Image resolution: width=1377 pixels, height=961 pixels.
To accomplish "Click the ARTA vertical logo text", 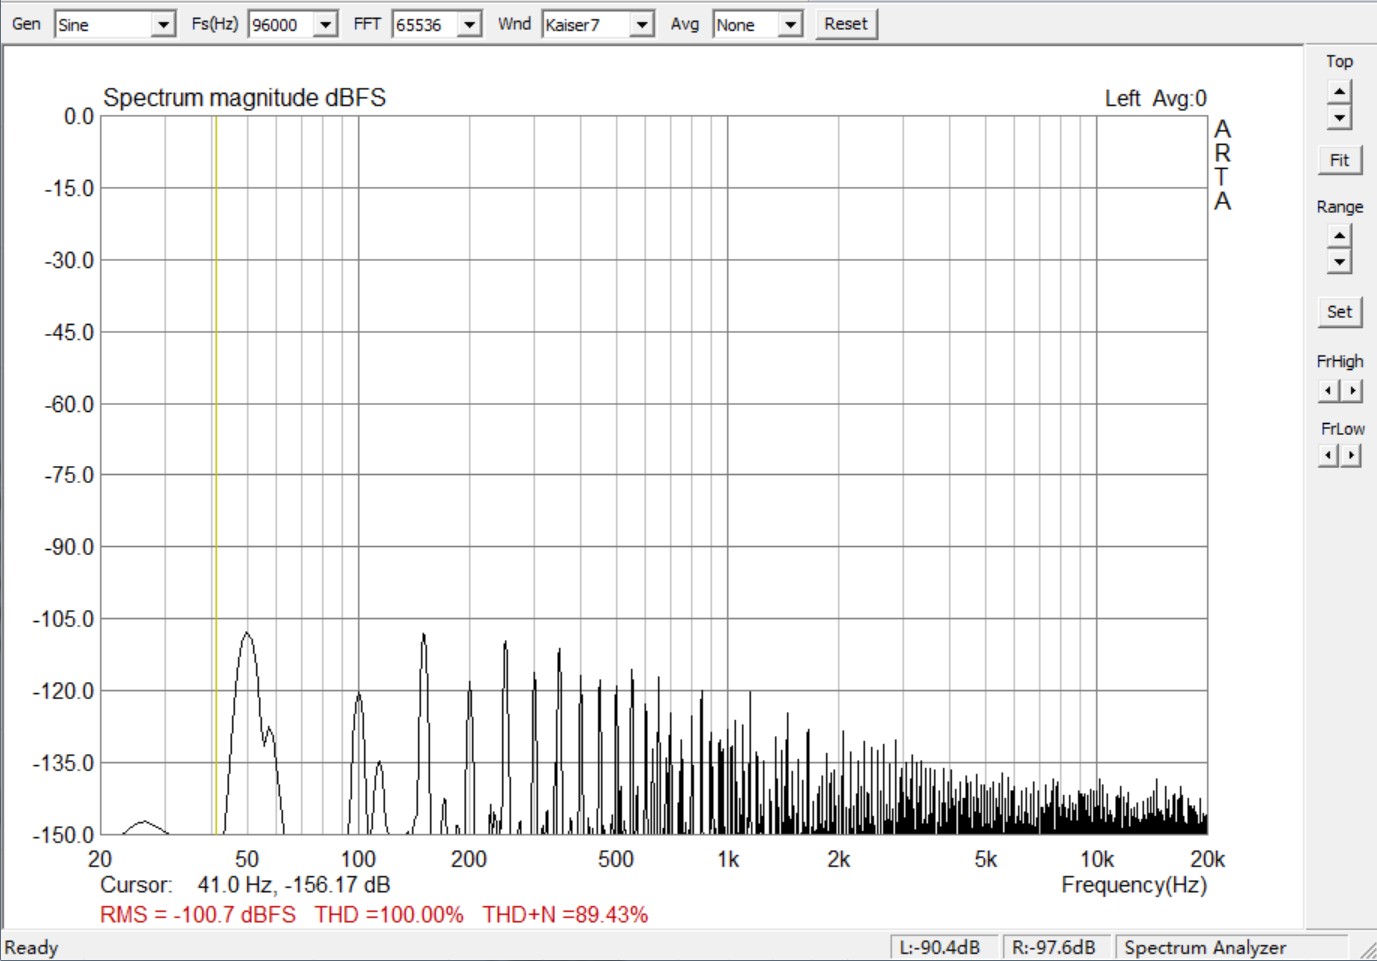I will pyautogui.click(x=1222, y=165).
